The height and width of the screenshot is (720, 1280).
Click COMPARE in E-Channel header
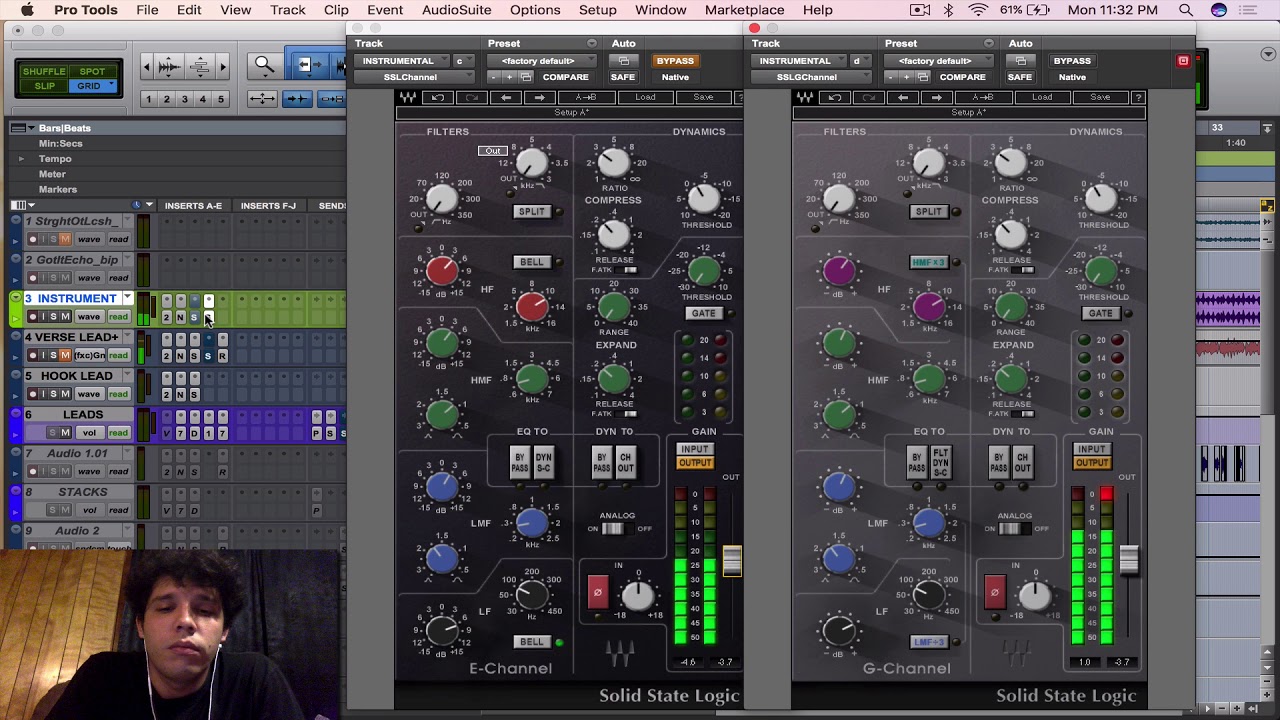(x=565, y=77)
